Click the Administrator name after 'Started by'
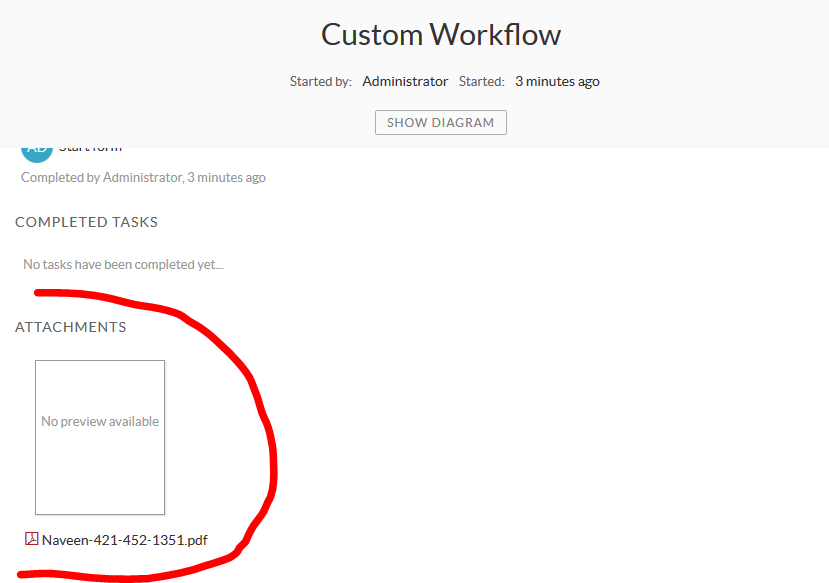 click(405, 81)
